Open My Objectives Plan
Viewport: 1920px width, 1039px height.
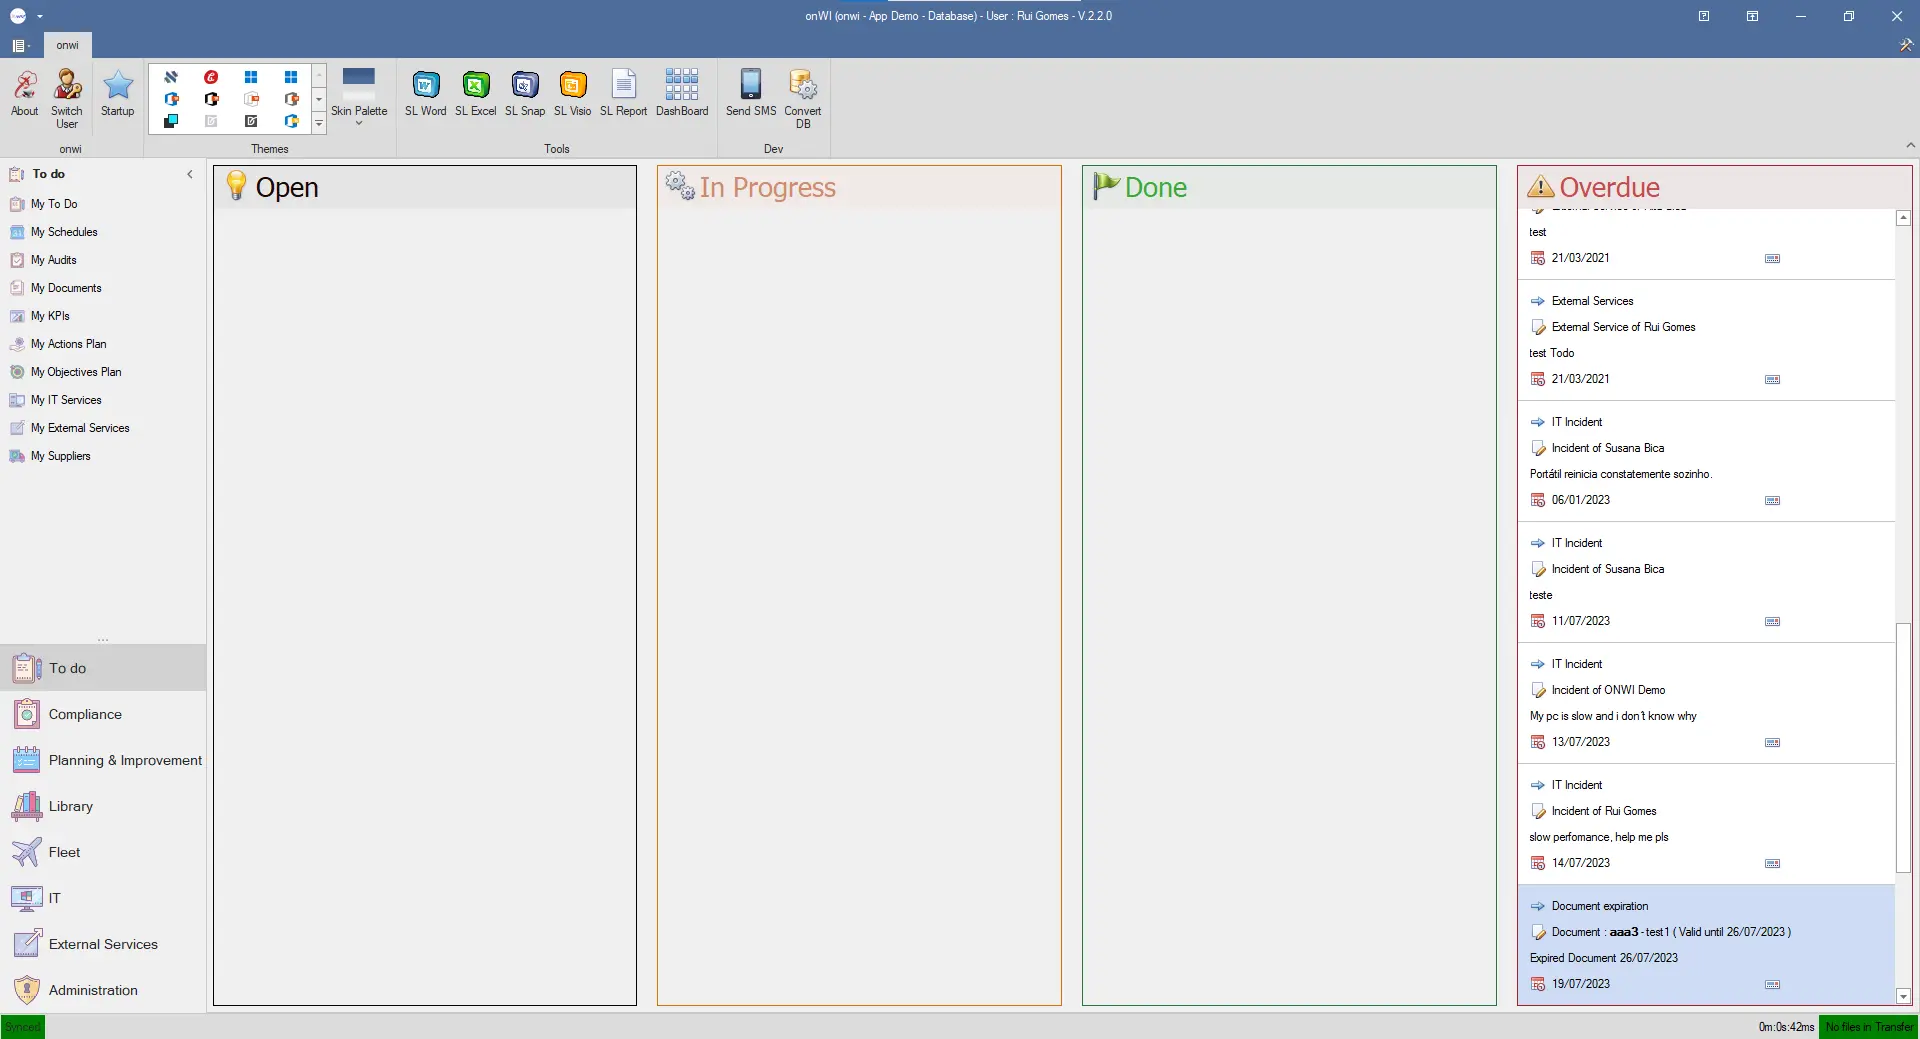point(76,372)
